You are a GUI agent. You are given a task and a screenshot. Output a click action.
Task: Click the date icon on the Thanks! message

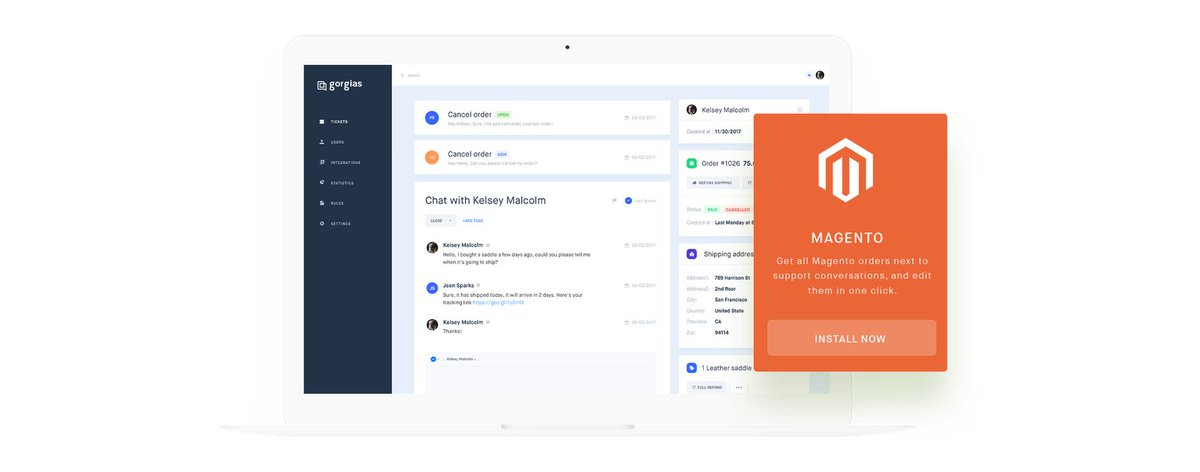point(627,323)
